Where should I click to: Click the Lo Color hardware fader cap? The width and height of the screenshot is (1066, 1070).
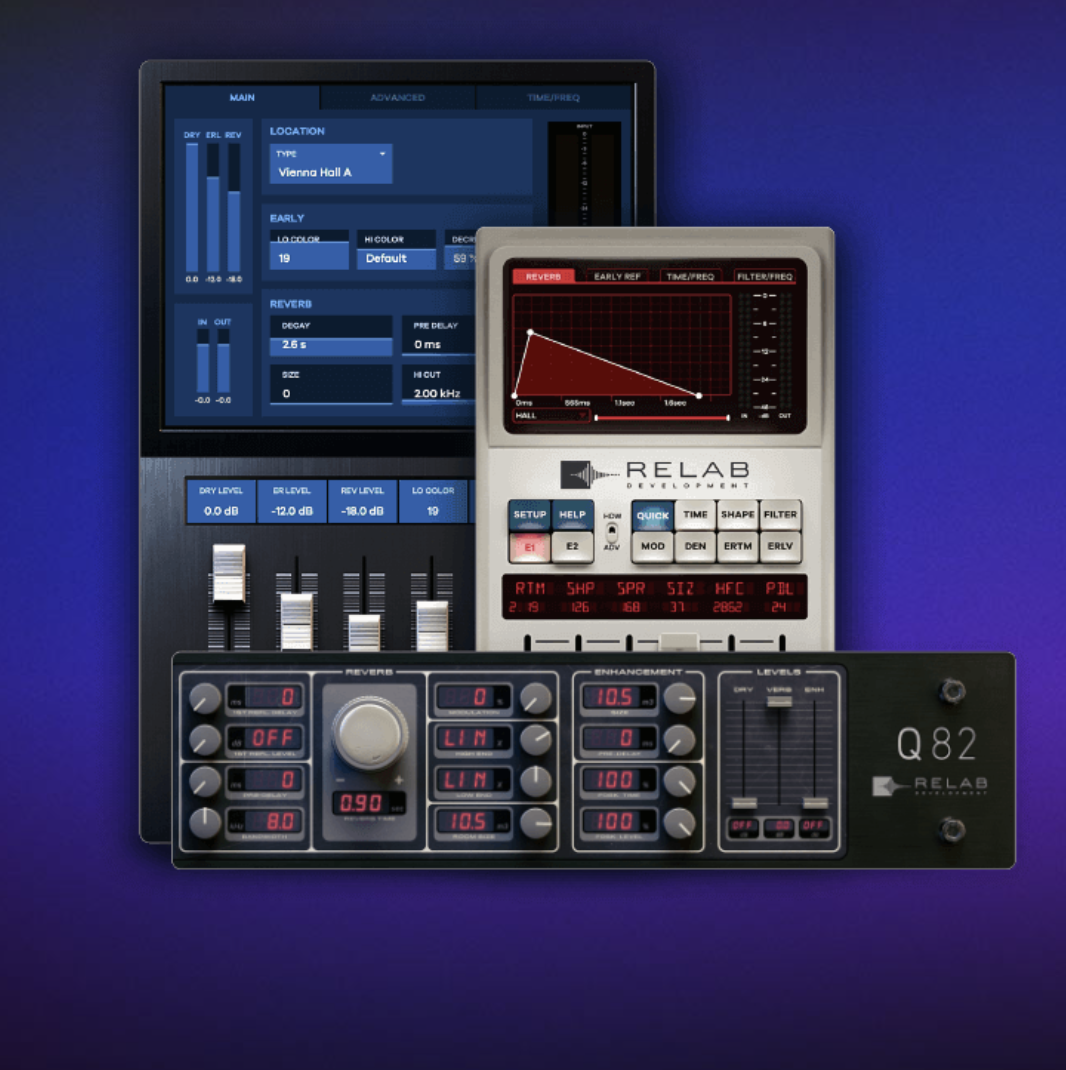click(432, 625)
